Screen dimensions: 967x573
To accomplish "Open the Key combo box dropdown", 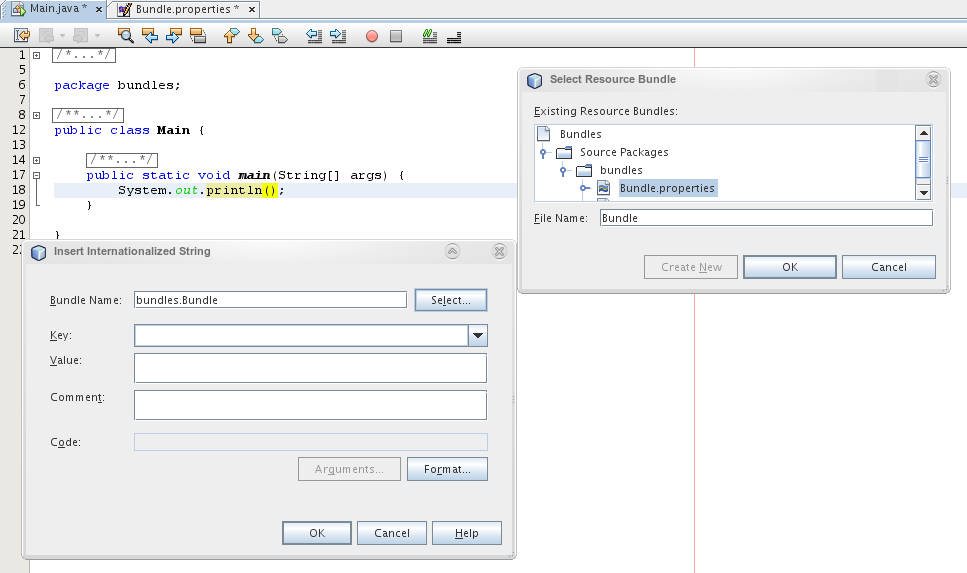I will coord(478,336).
